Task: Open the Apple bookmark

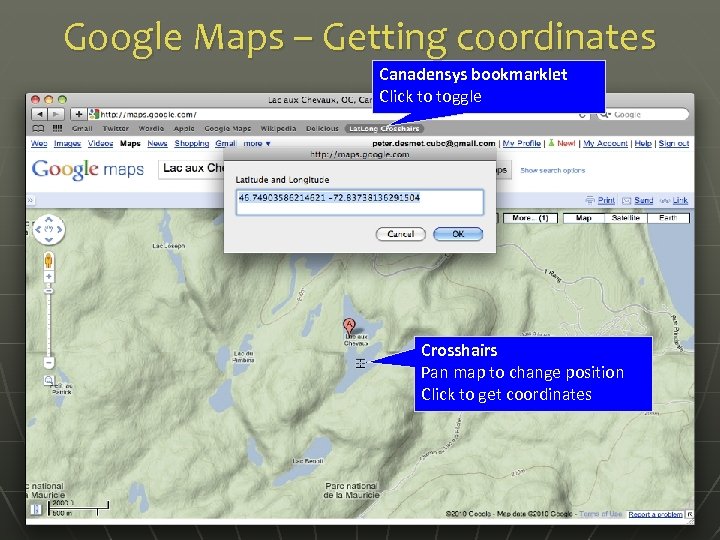Action: coord(184,129)
